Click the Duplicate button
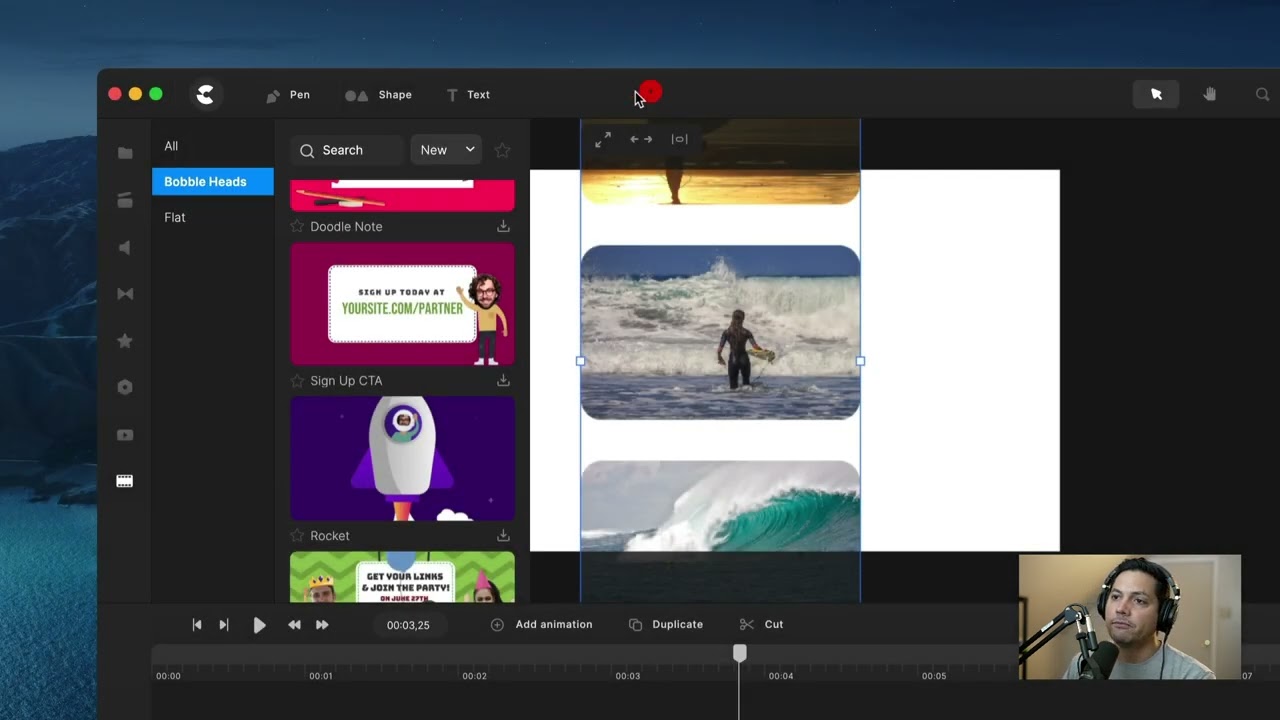Viewport: 1280px width, 720px height. [x=666, y=624]
